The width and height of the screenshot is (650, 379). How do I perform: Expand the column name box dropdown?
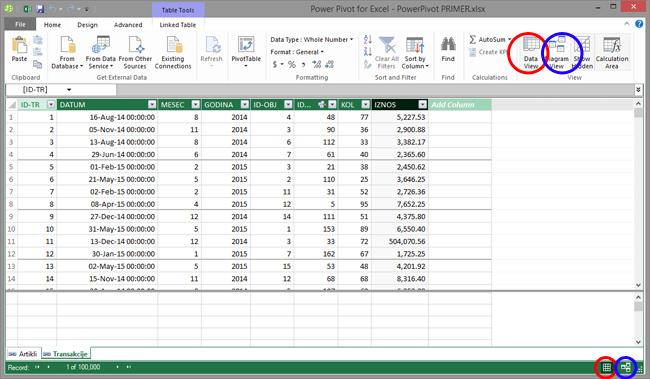tap(69, 90)
